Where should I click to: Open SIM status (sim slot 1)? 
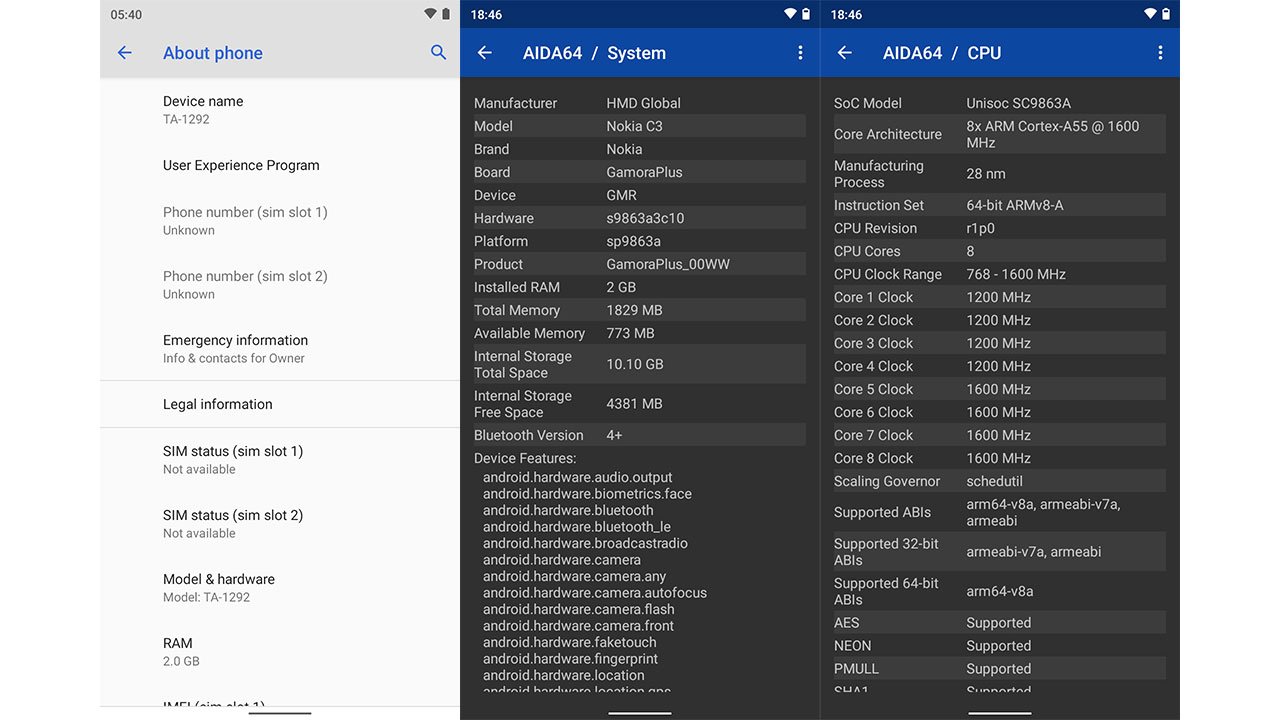[280, 460]
